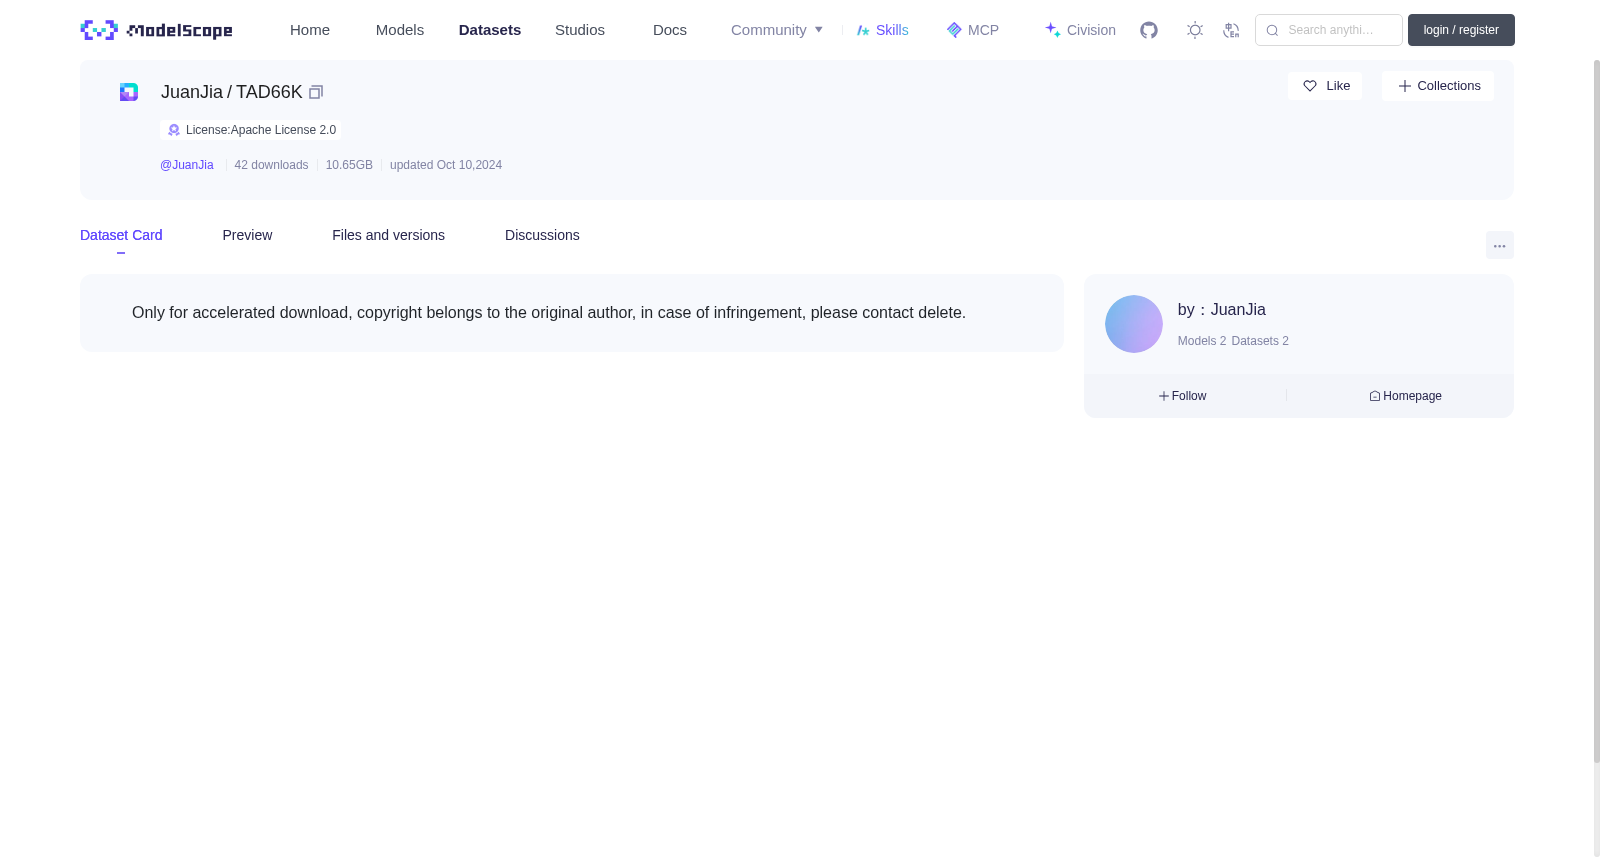Click the Apache License 2.0 label text
Screen dimensions: 1600x857
(261, 130)
